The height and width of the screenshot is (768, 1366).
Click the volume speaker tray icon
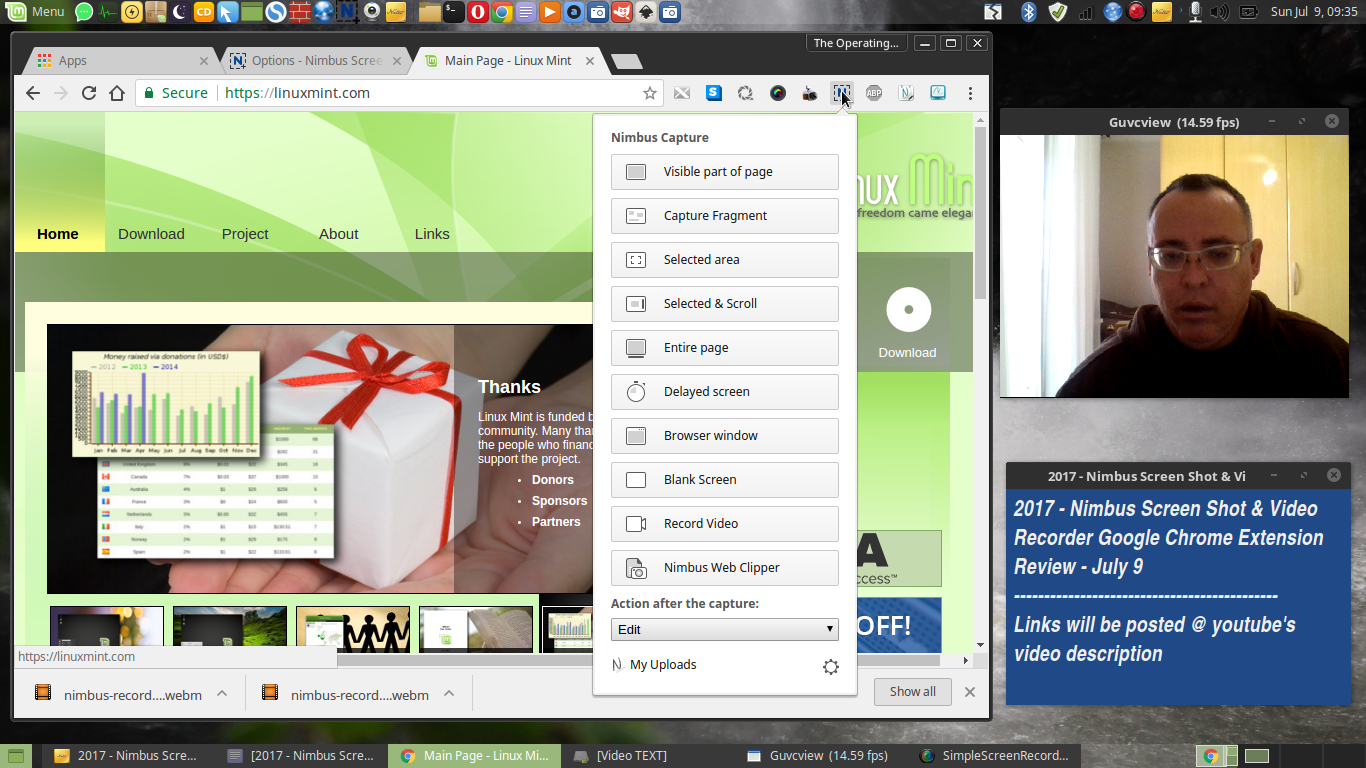coord(1219,12)
